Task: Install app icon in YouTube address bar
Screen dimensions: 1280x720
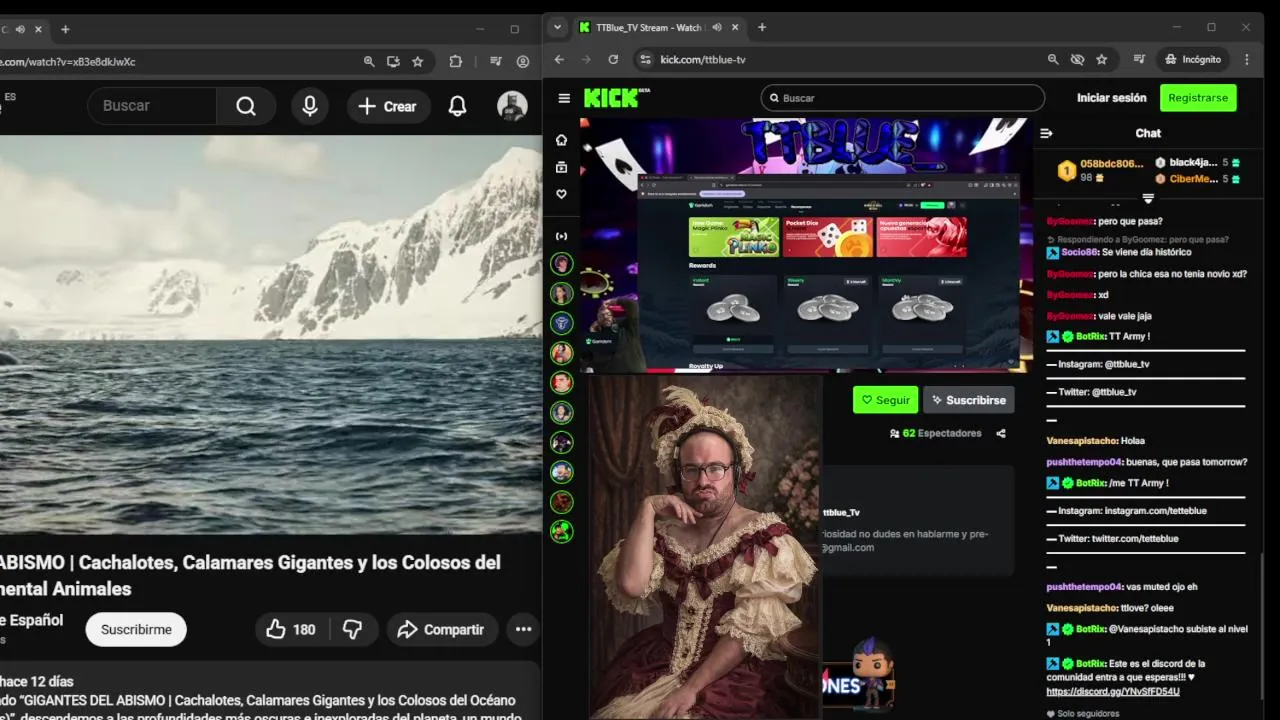Action: point(393,61)
